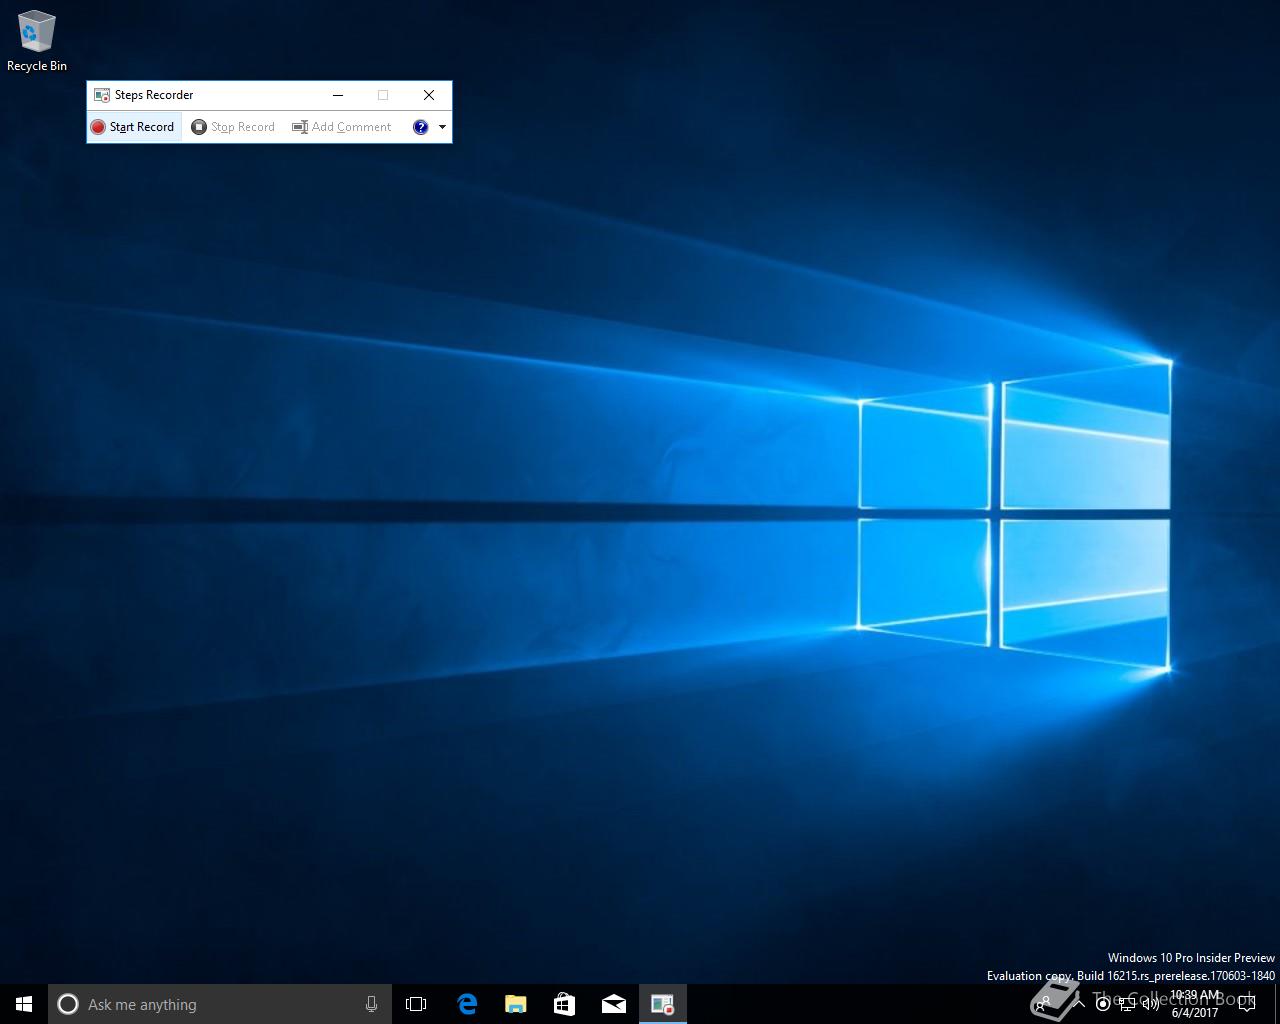This screenshot has height=1024, width=1280.
Task: Open File Explorer from the taskbar
Action: [515, 1004]
